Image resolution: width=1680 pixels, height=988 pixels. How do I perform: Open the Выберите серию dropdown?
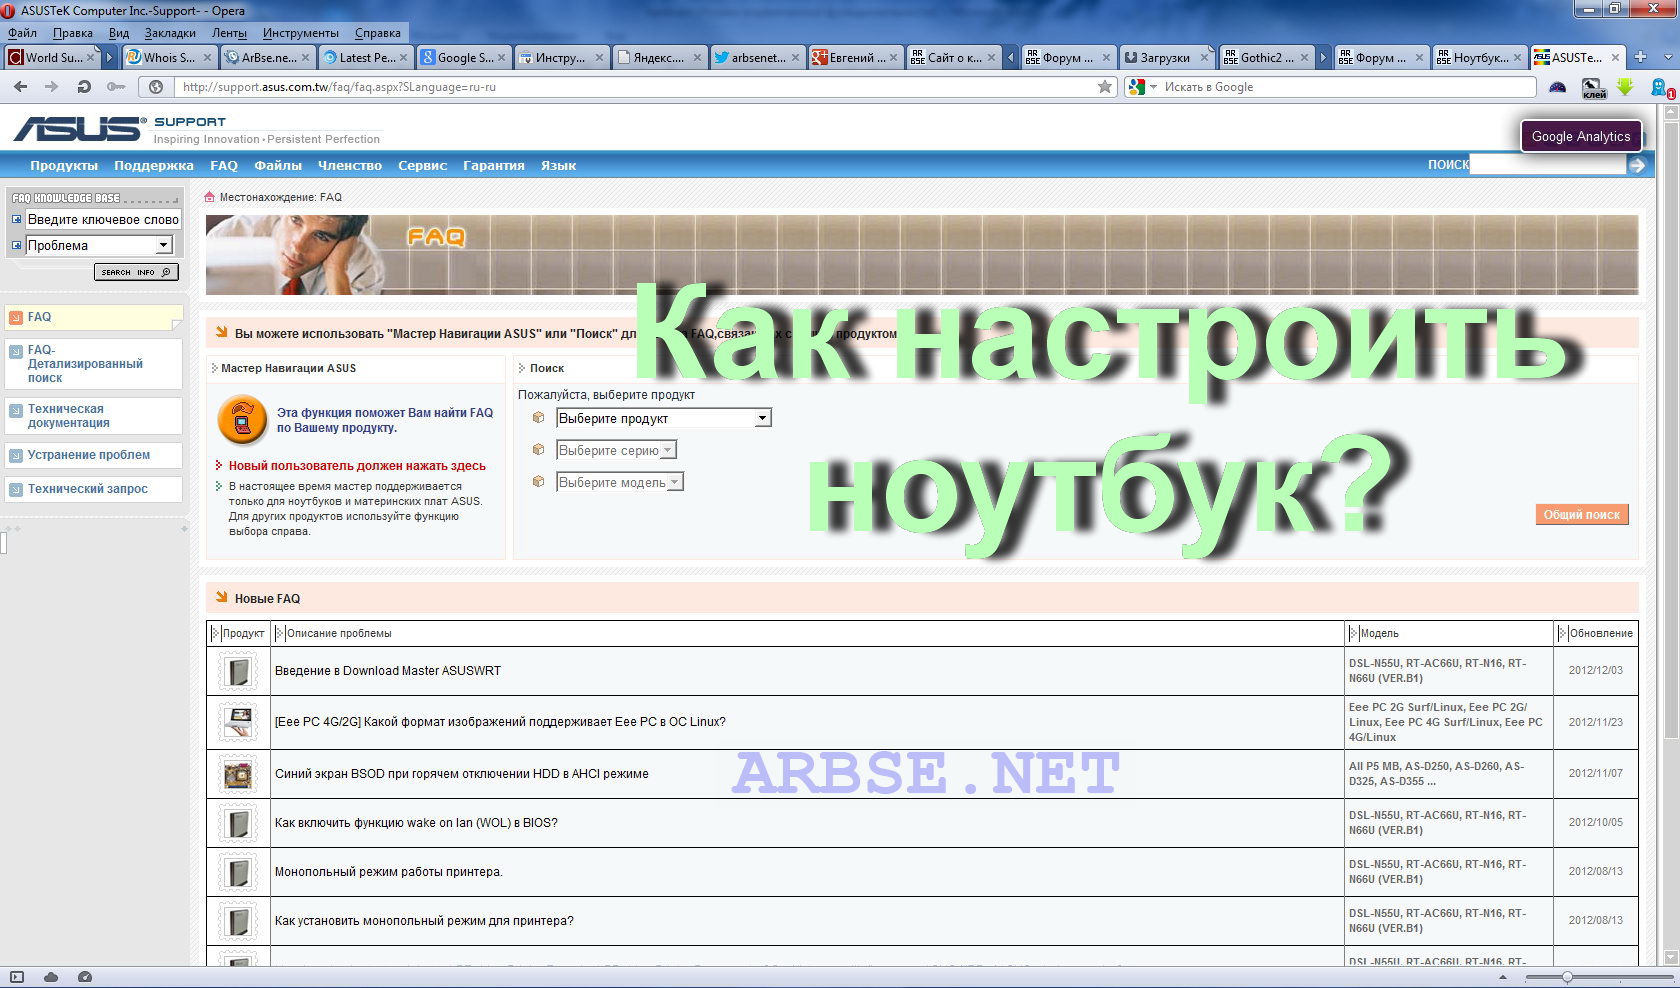tap(616, 450)
